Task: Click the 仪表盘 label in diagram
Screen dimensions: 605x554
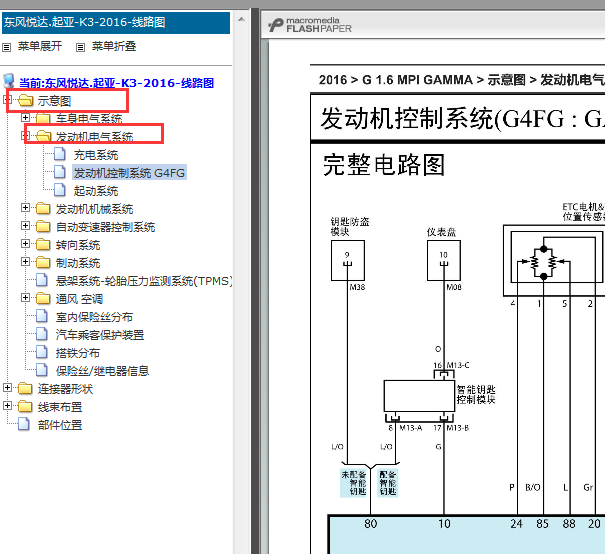Action: (441, 232)
